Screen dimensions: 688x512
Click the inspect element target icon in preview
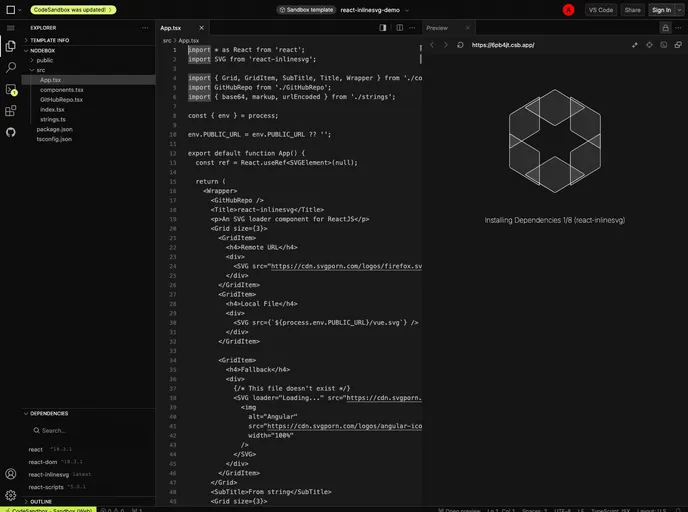pos(649,45)
